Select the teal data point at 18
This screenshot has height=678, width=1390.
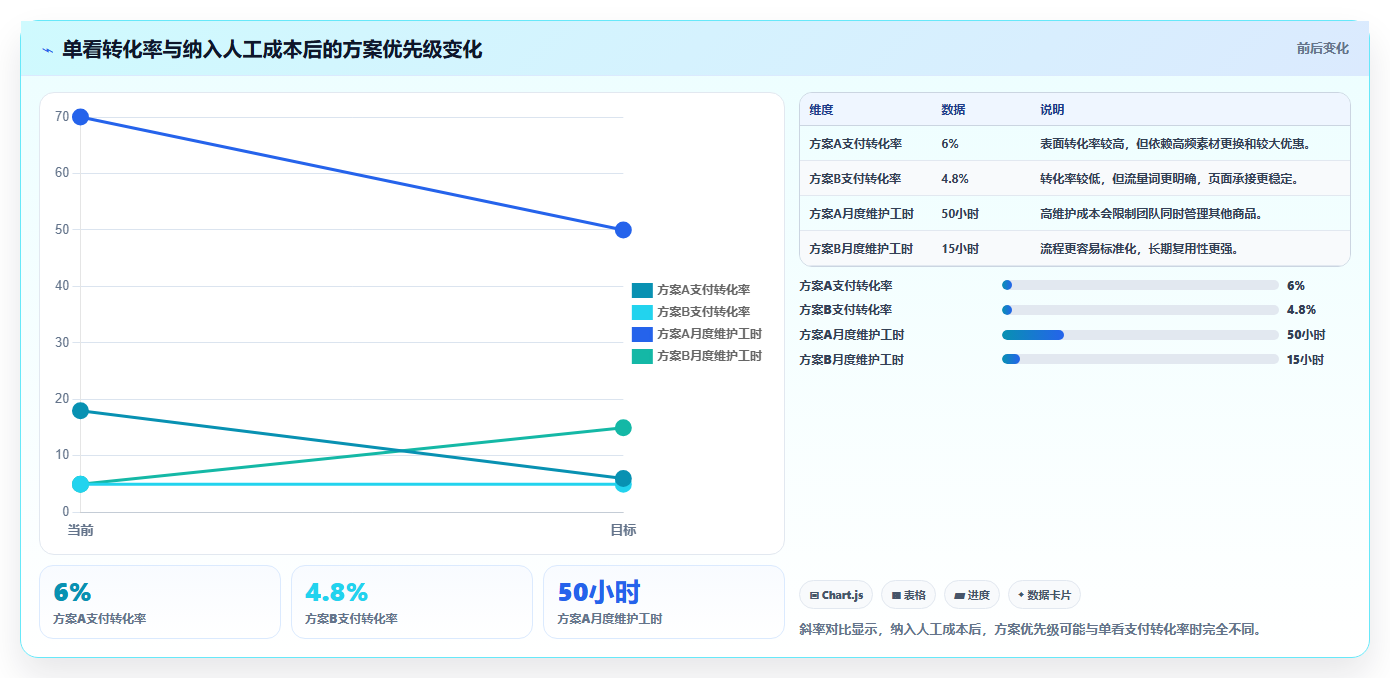point(81,411)
